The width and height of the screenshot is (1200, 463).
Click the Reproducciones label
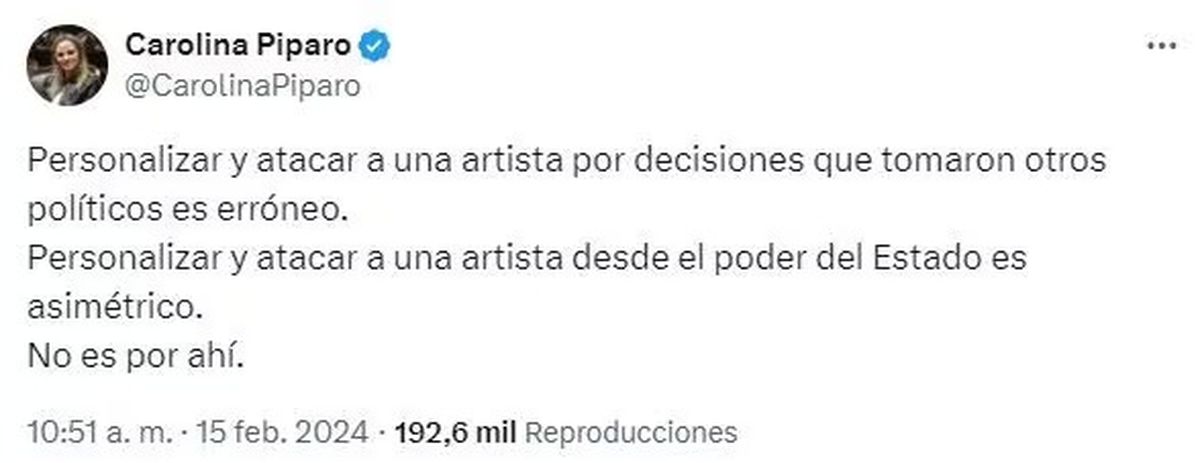coord(630,432)
